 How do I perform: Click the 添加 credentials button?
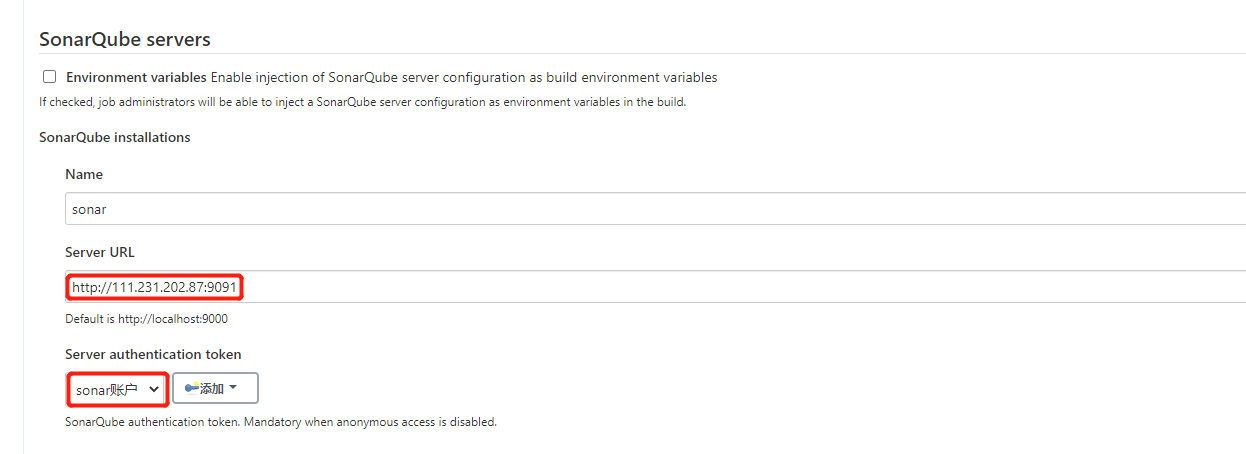pos(215,388)
